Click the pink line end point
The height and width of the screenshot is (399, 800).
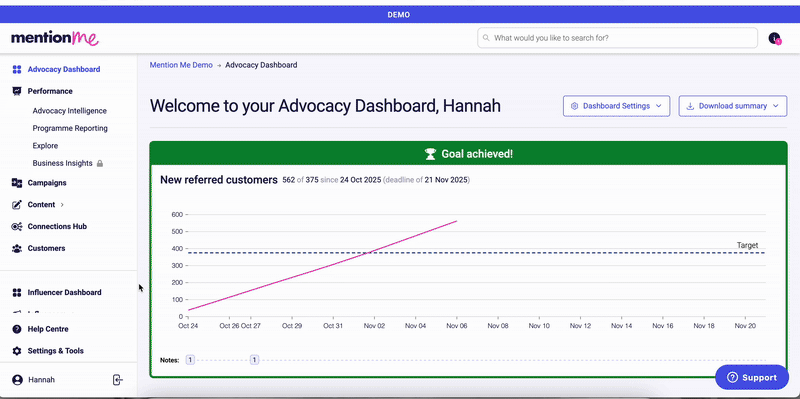[457, 221]
